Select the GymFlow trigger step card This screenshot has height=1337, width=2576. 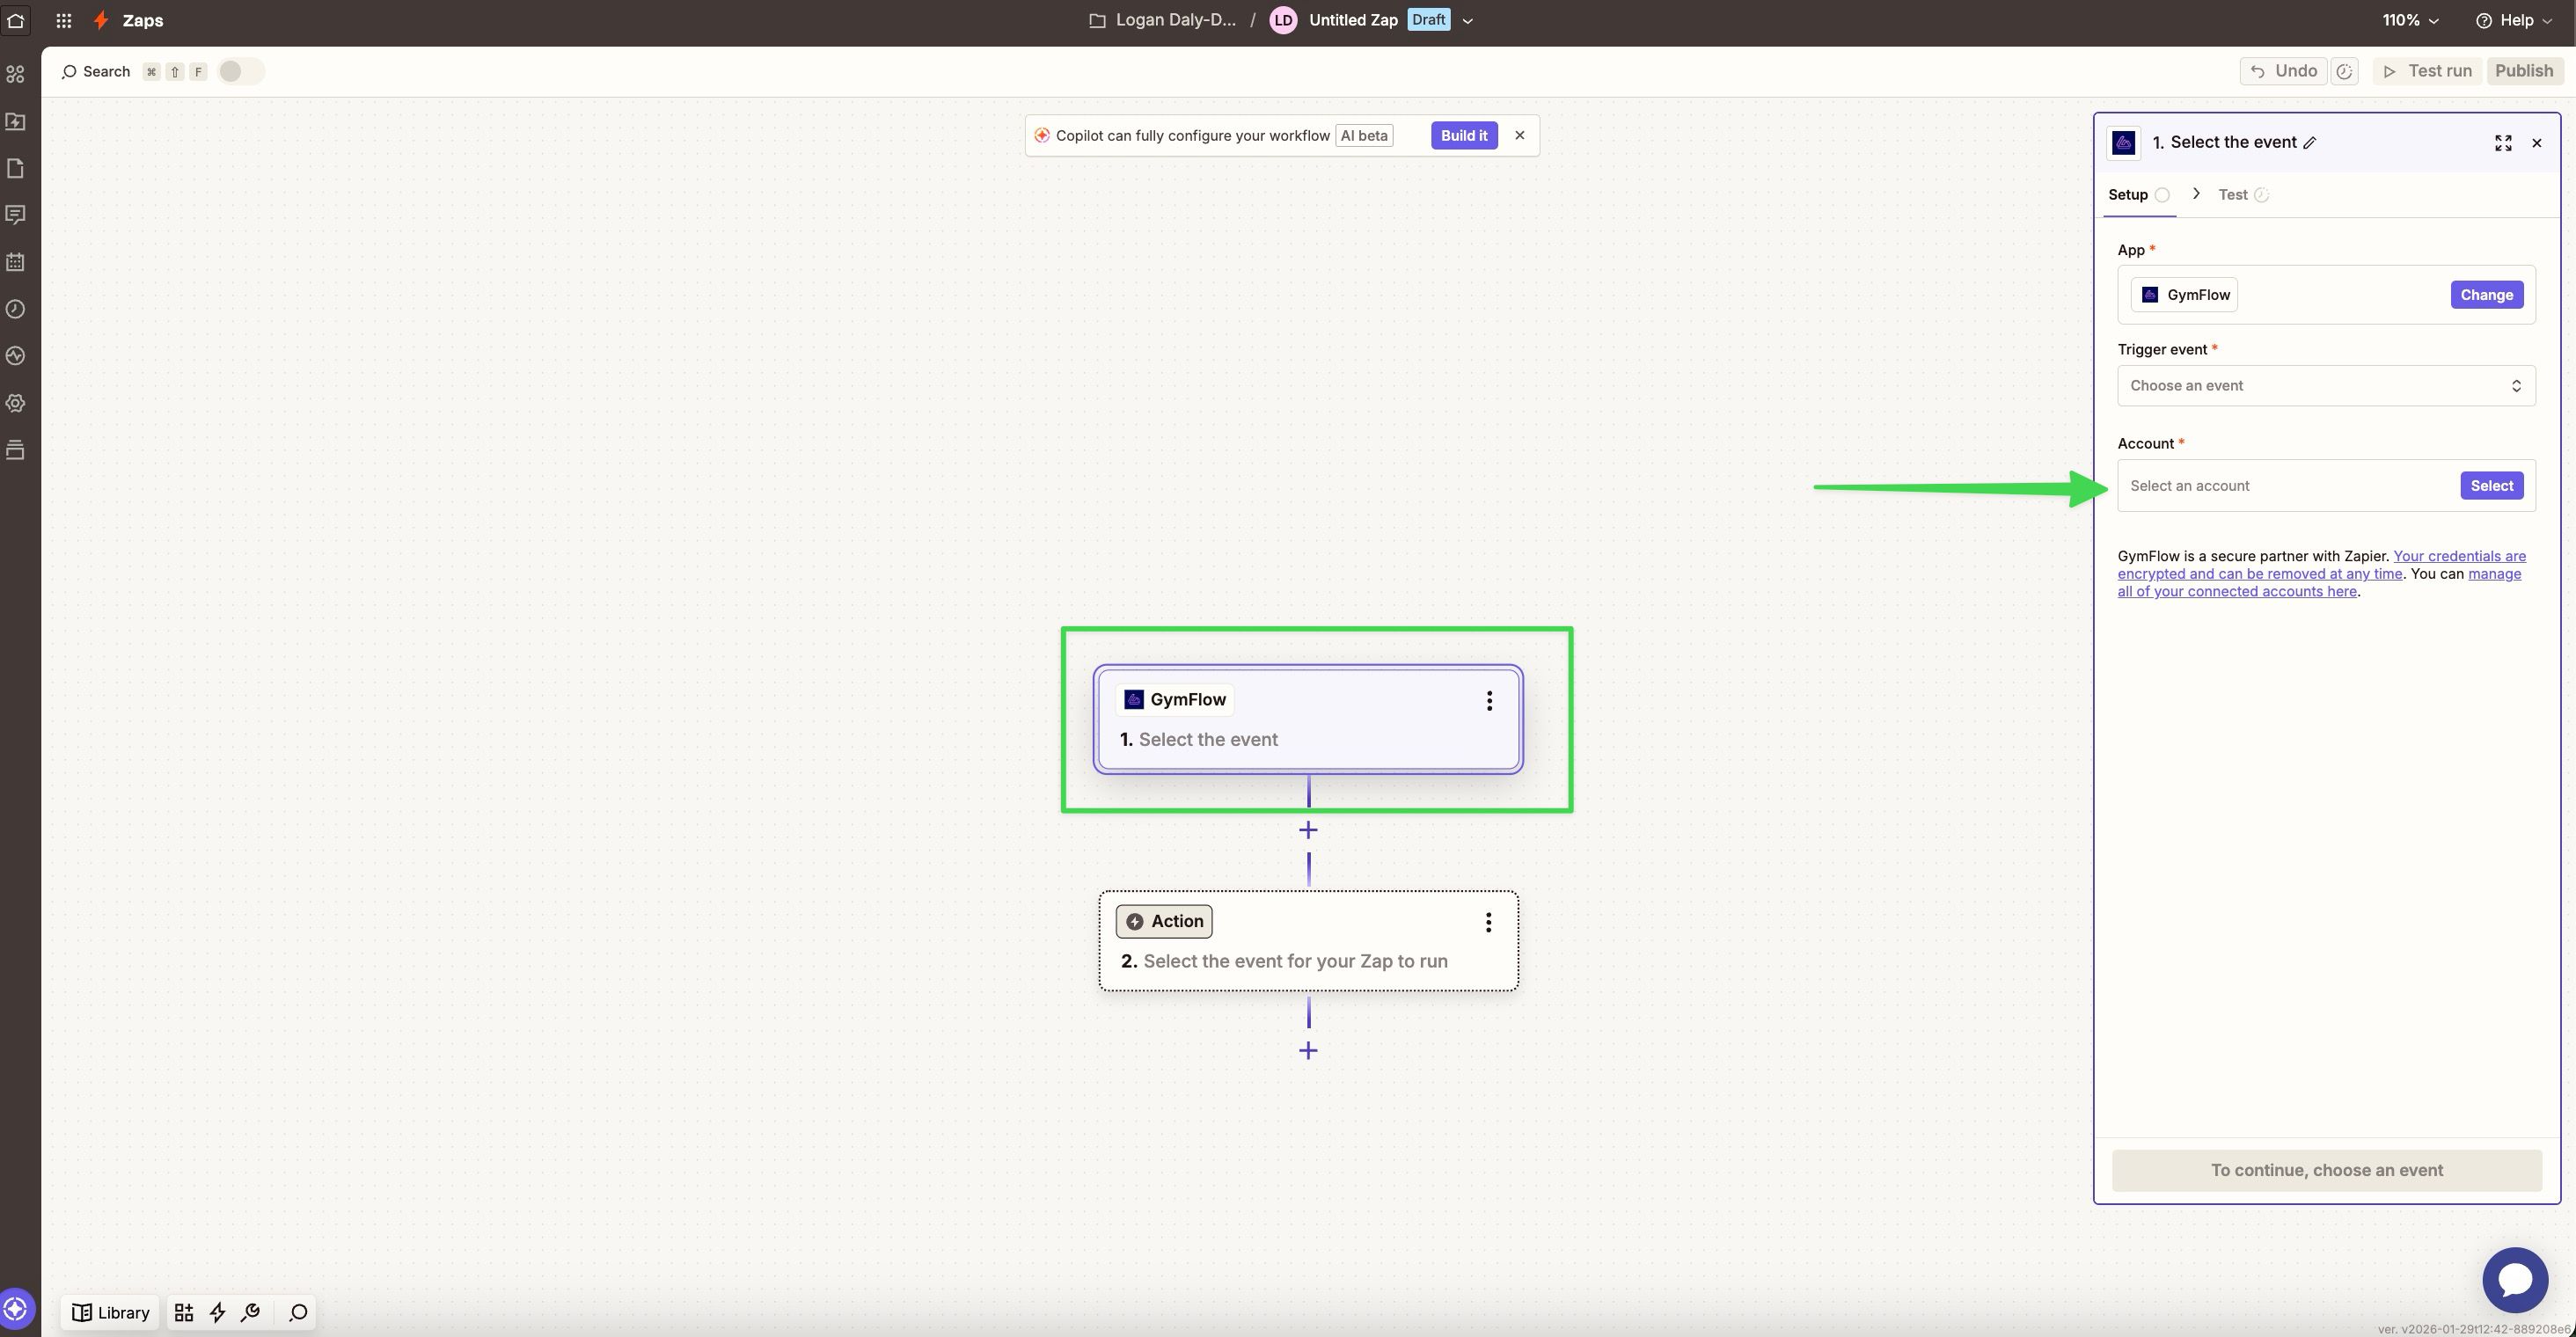point(1308,719)
